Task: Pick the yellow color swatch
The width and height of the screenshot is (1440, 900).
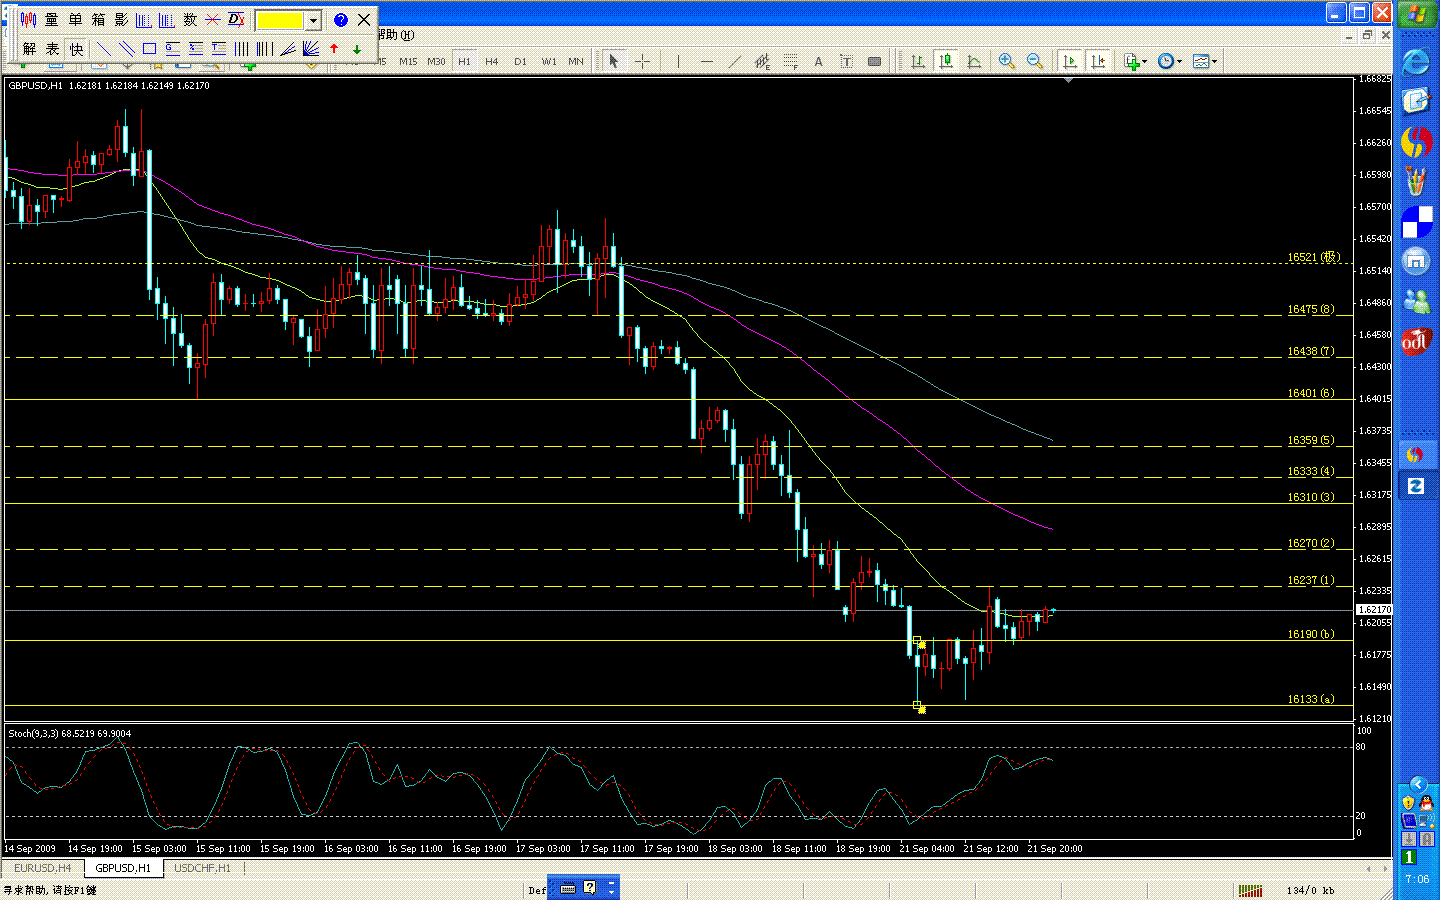Action: (279, 20)
